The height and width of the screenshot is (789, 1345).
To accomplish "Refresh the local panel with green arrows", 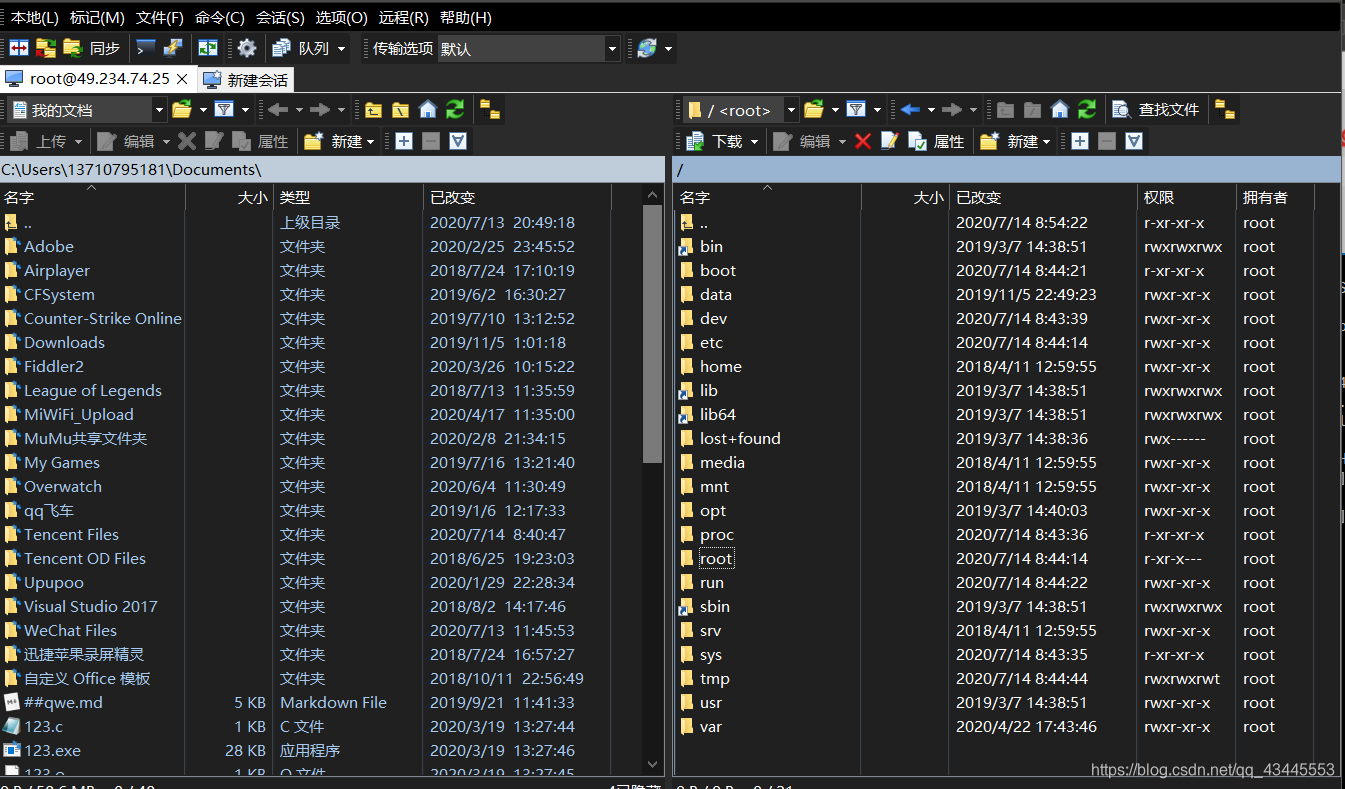I will (x=455, y=110).
